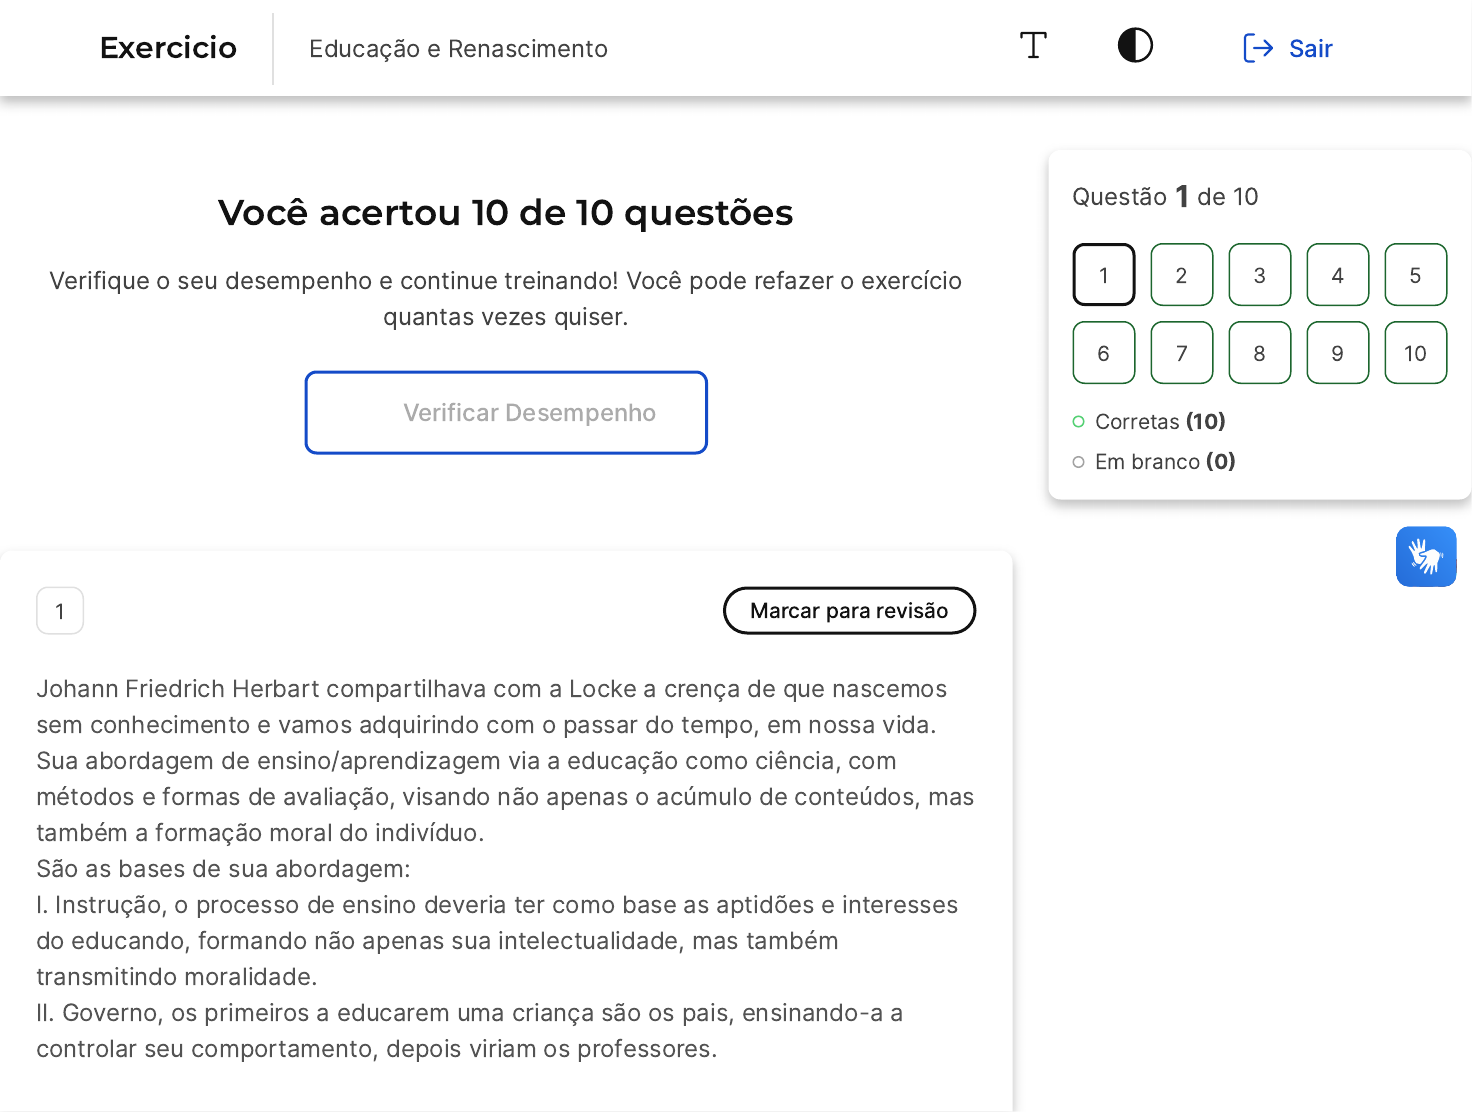Go to question 1 in navigator
The width and height of the screenshot is (1472, 1112).
[x=1103, y=275]
